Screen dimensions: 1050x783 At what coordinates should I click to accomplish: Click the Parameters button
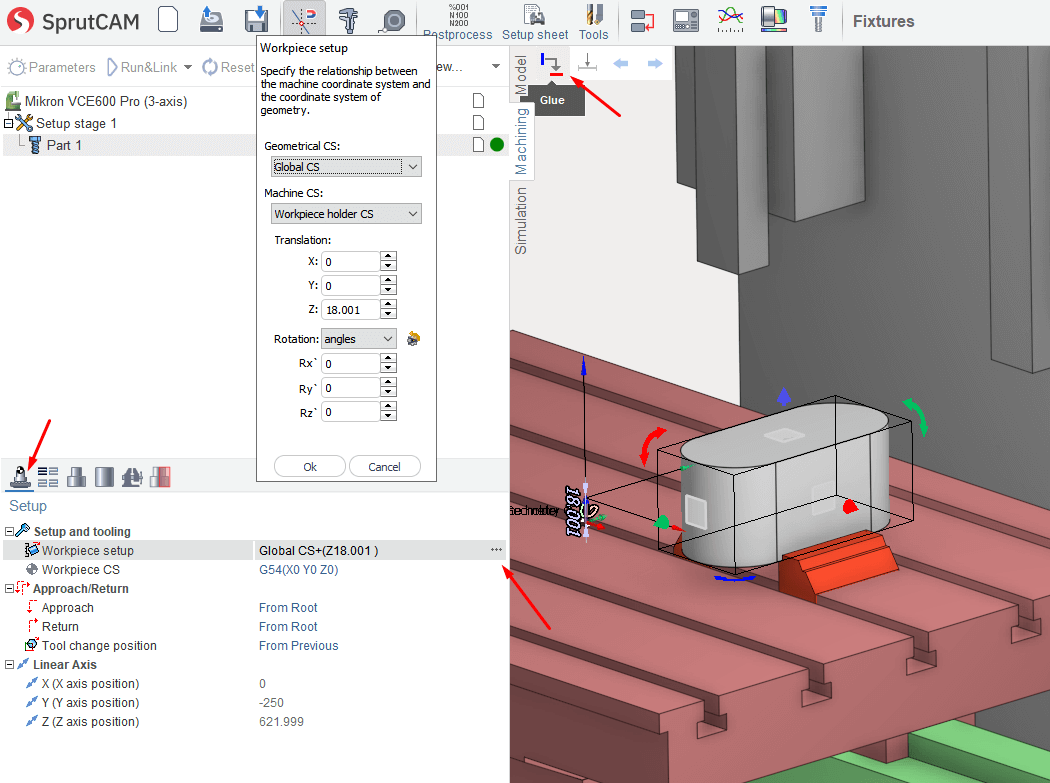[x=52, y=67]
